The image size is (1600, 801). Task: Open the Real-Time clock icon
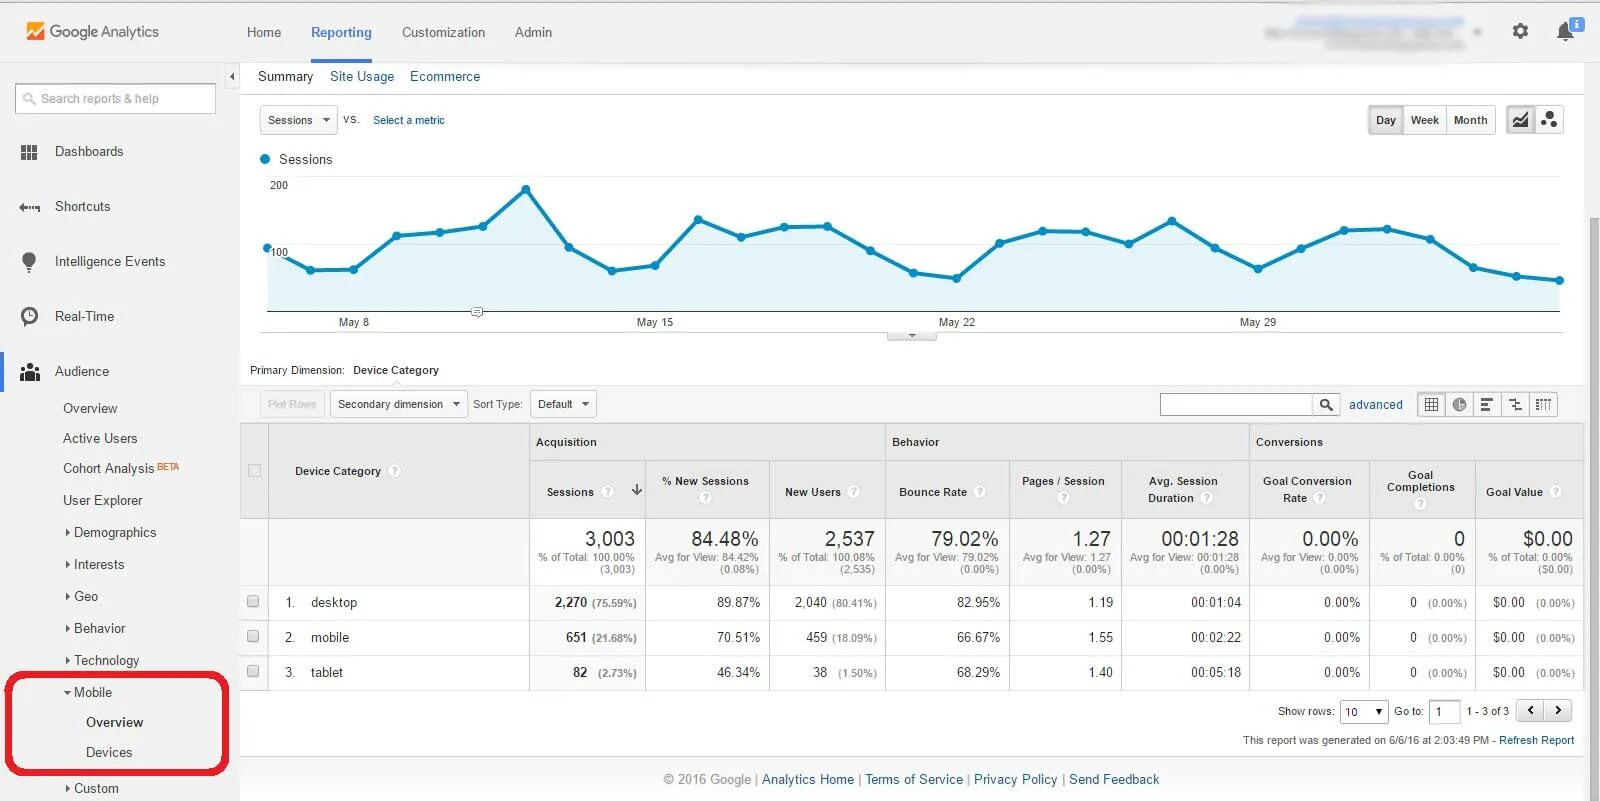[30, 317]
